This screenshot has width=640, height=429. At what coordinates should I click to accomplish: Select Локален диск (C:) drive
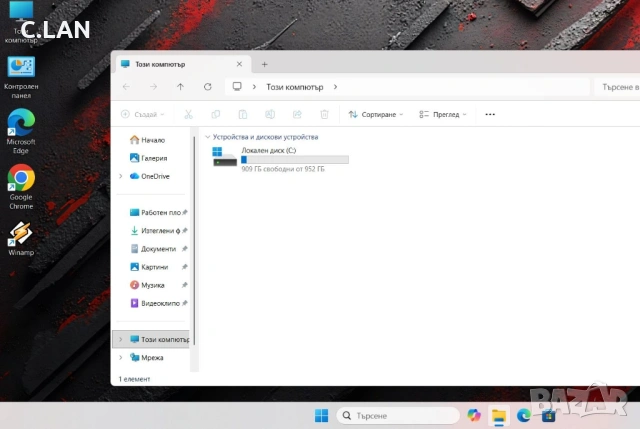pyautogui.click(x=281, y=159)
